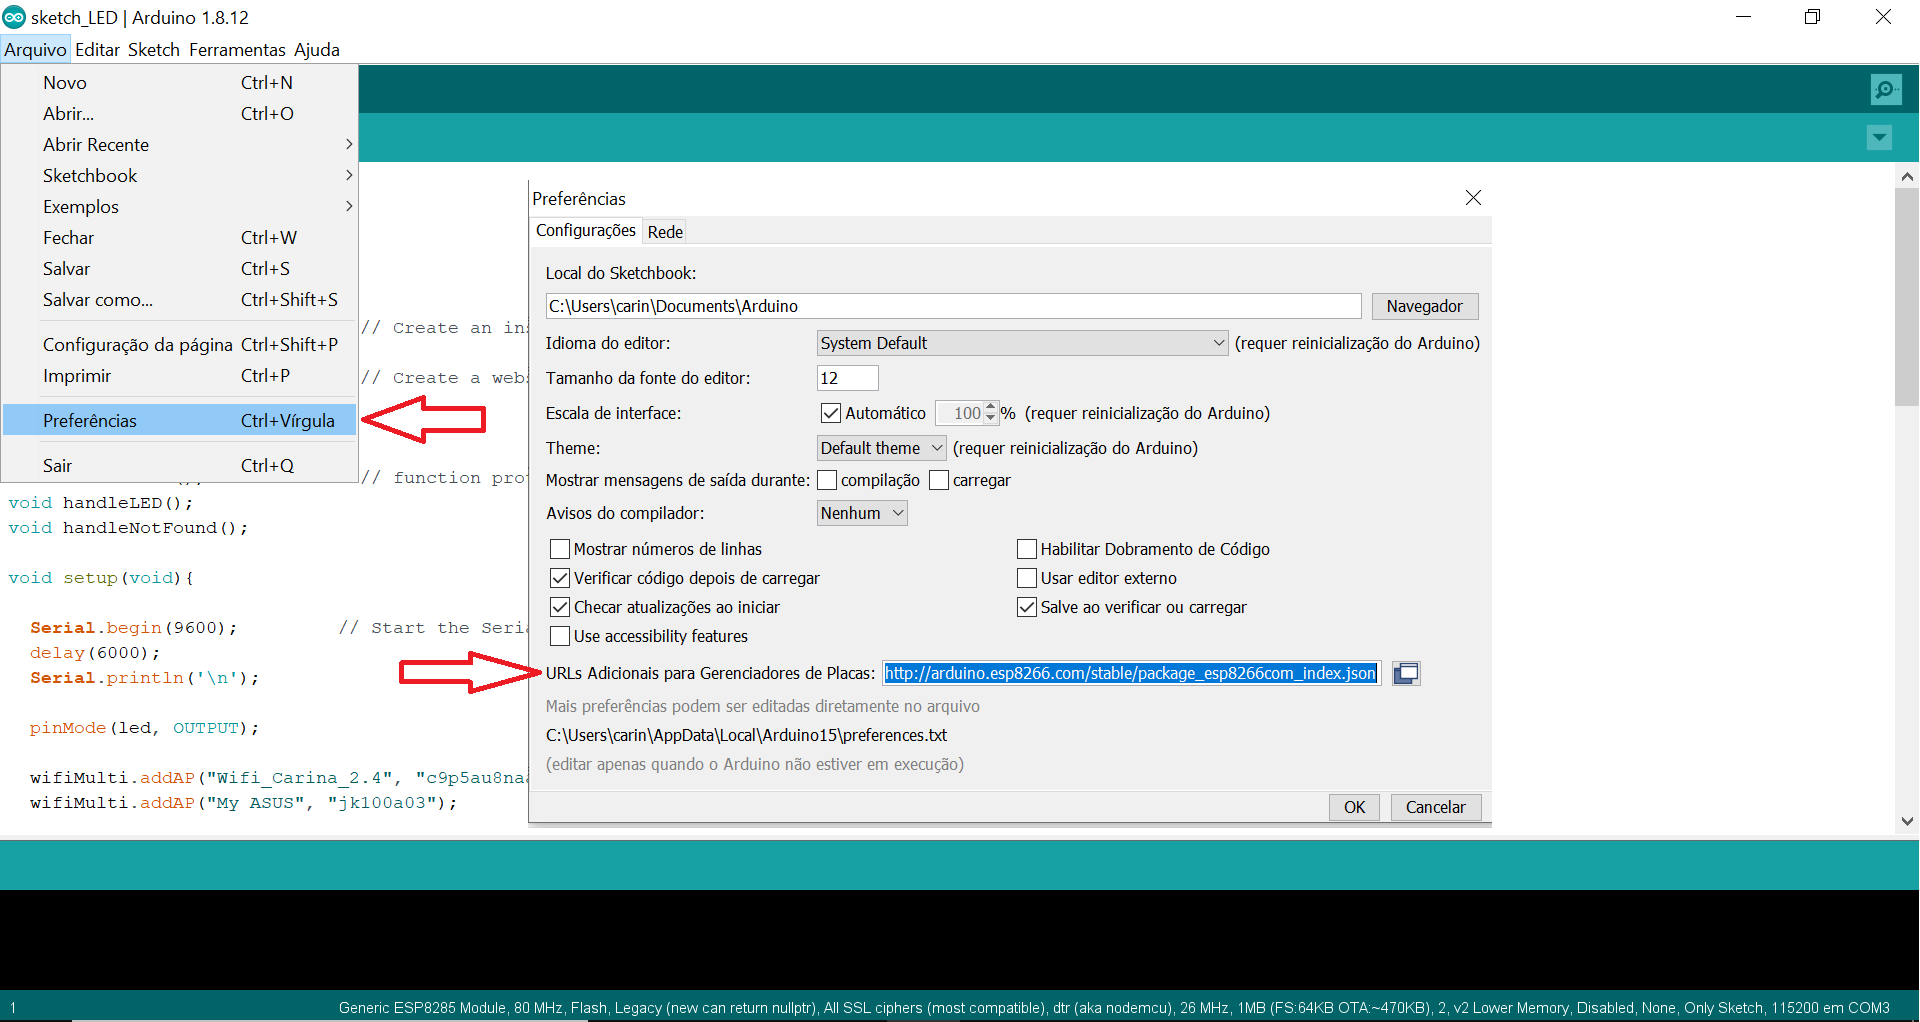The image size is (1920, 1022).
Task: Open the Serial Monitor magnifier icon
Action: [x=1885, y=90]
